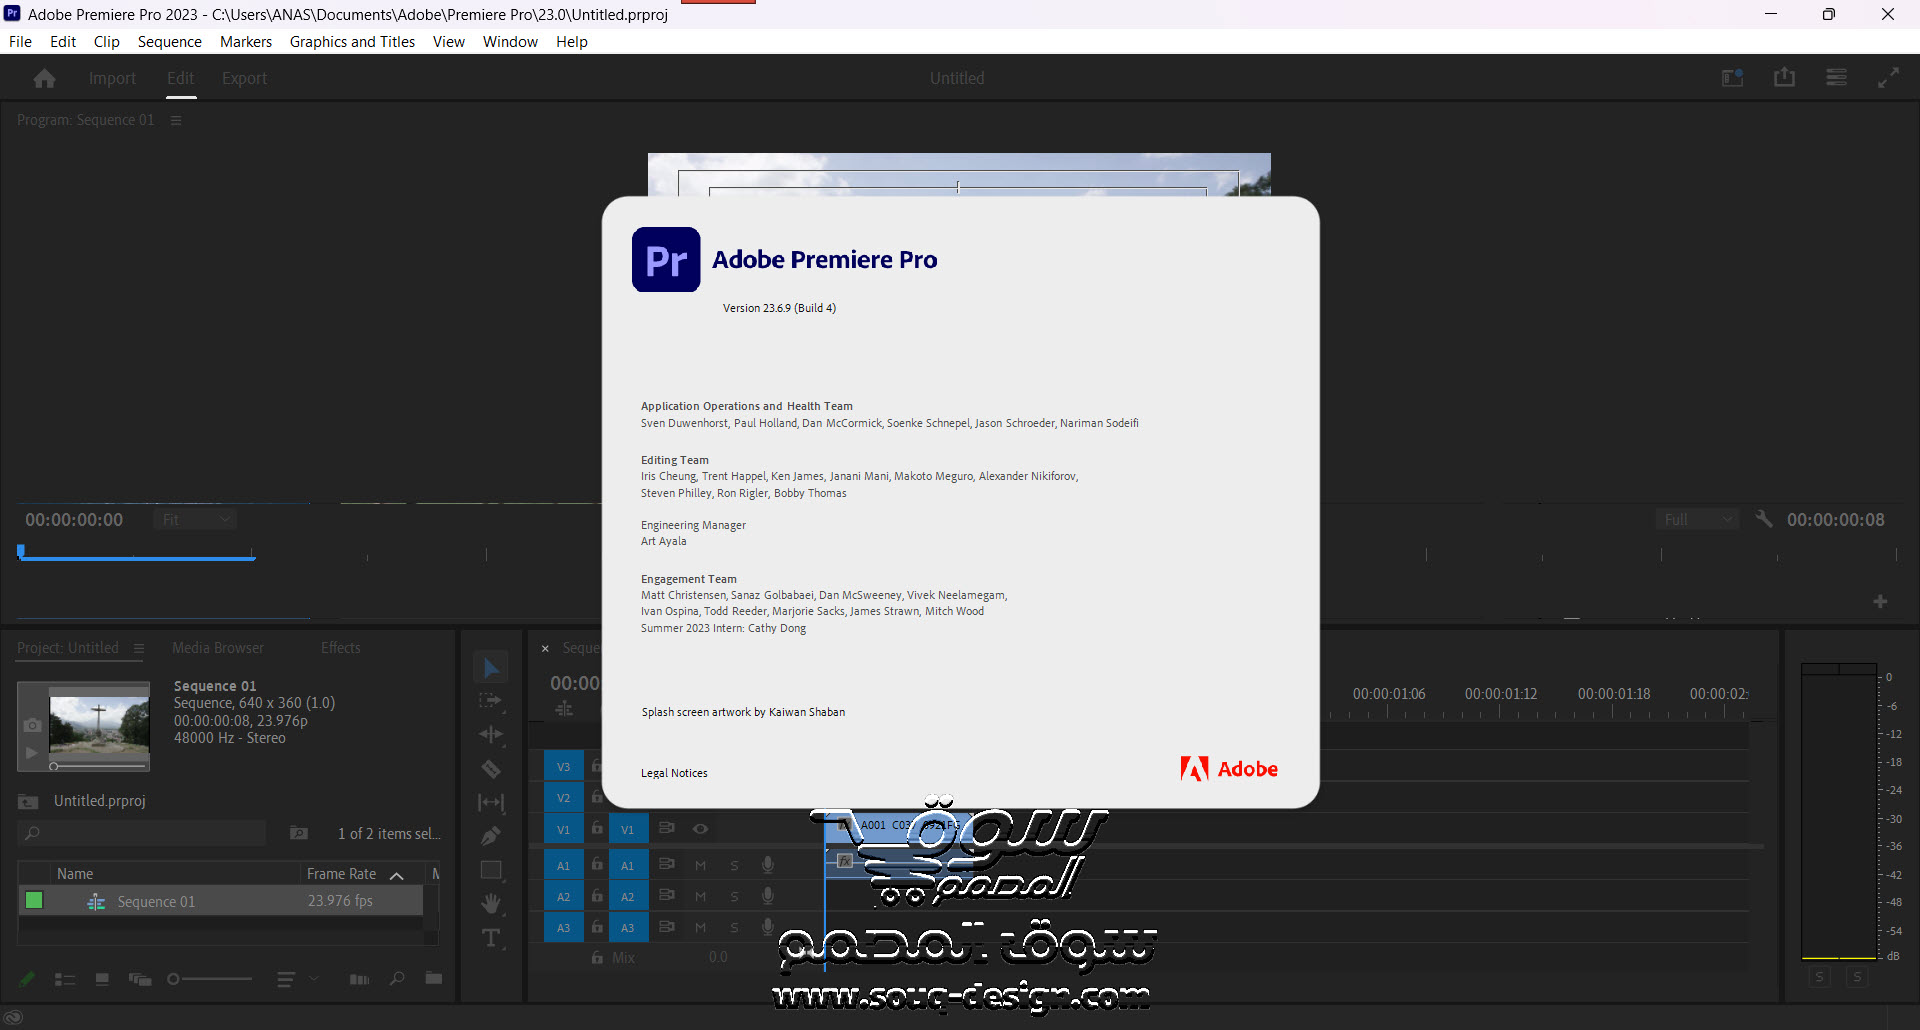This screenshot has height=1030, width=1920.
Task: Open the File menu
Action: coord(20,42)
